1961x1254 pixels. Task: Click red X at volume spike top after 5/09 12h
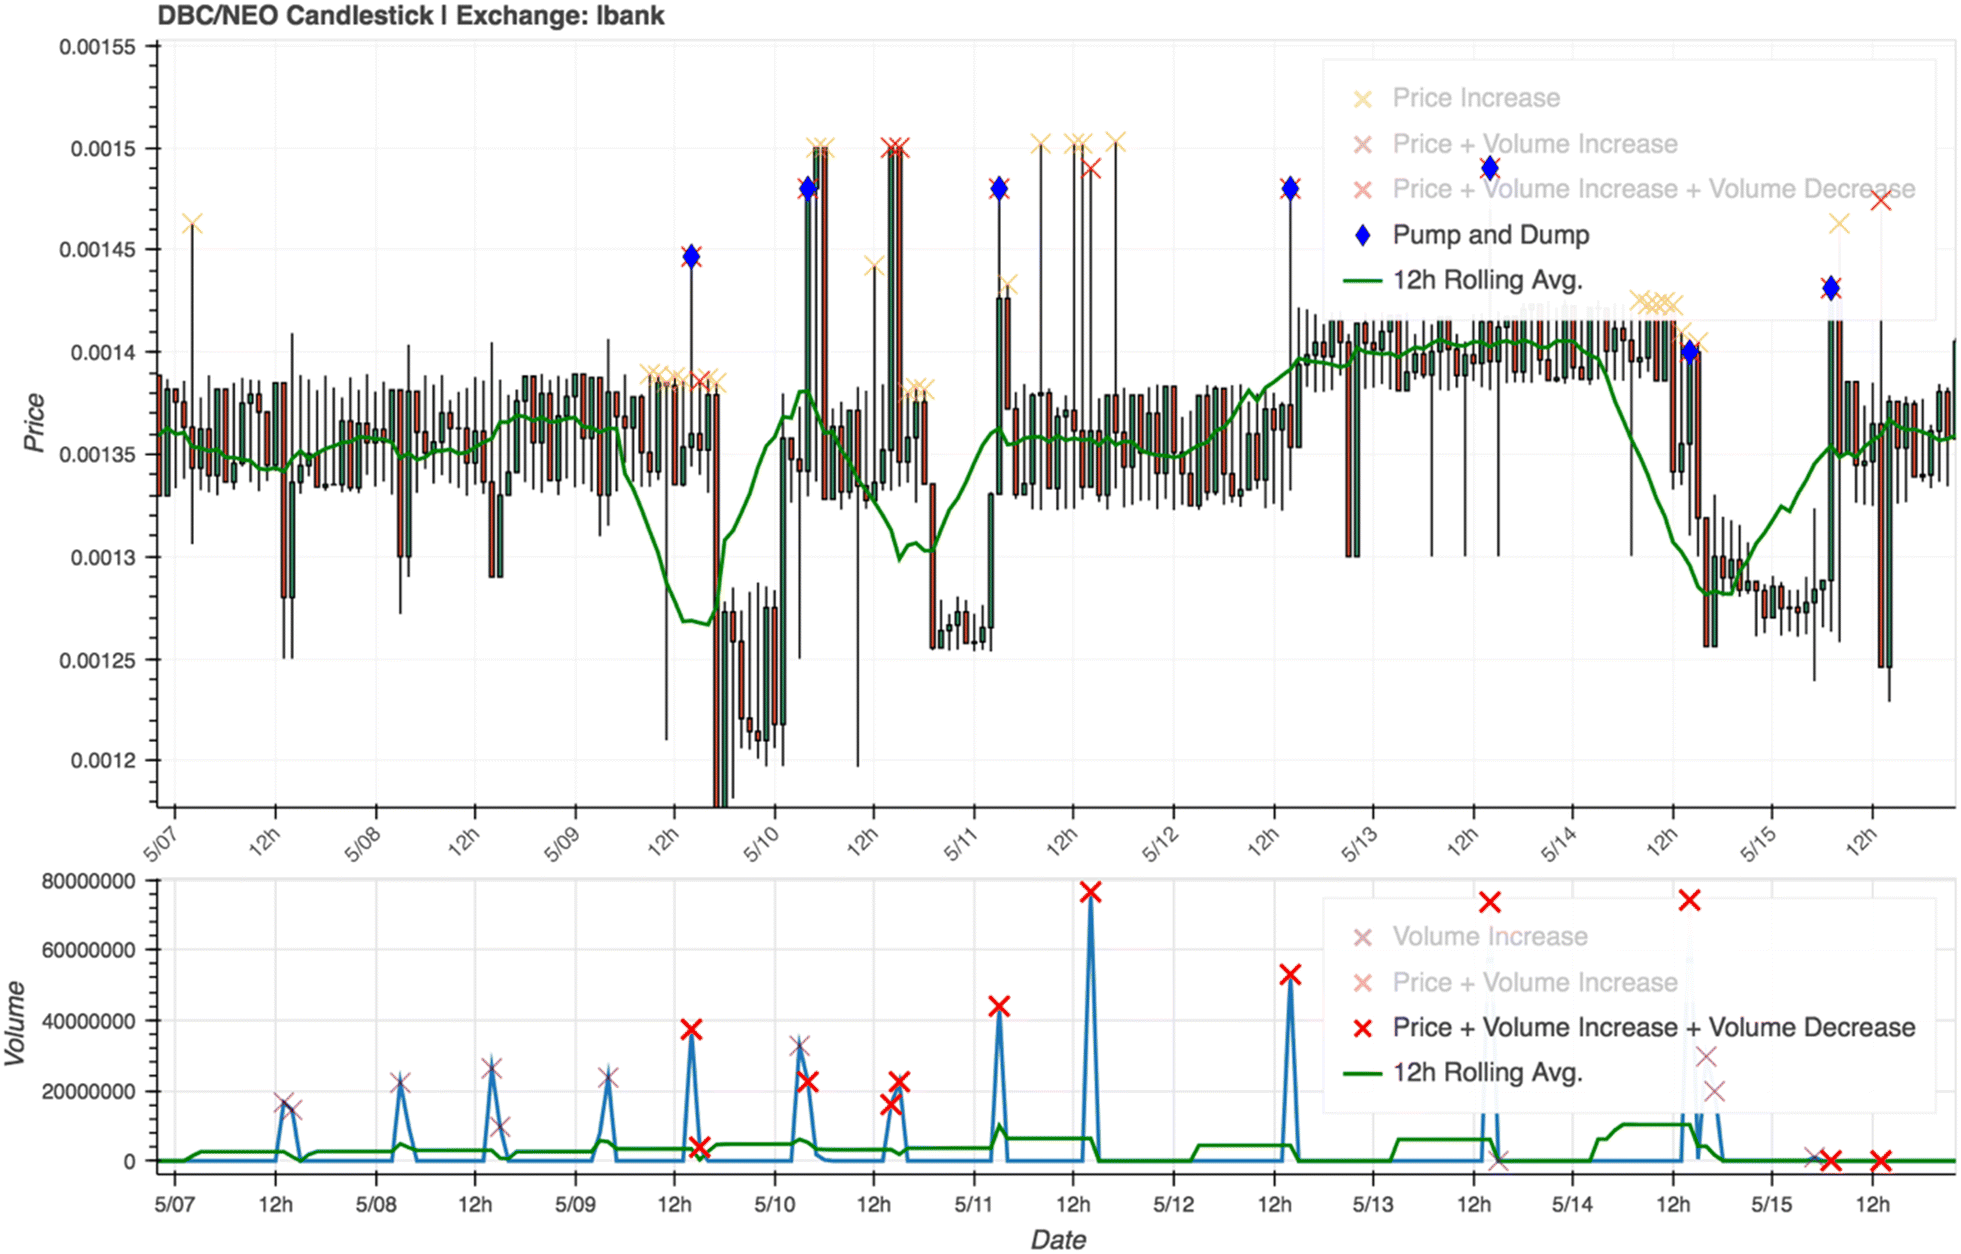click(691, 1029)
